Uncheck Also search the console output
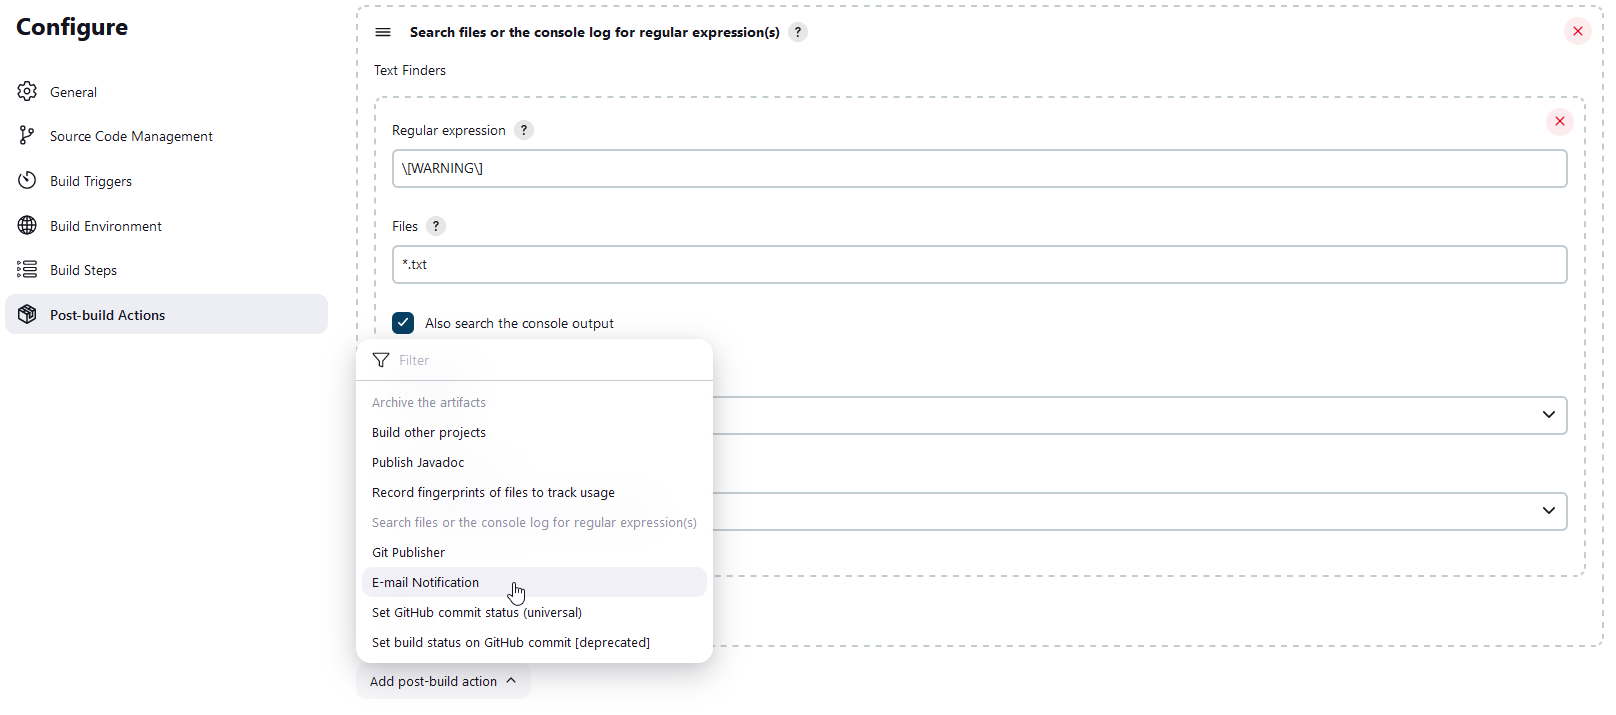This screenshot has width=1616, height=715. [x=403, y=323]
